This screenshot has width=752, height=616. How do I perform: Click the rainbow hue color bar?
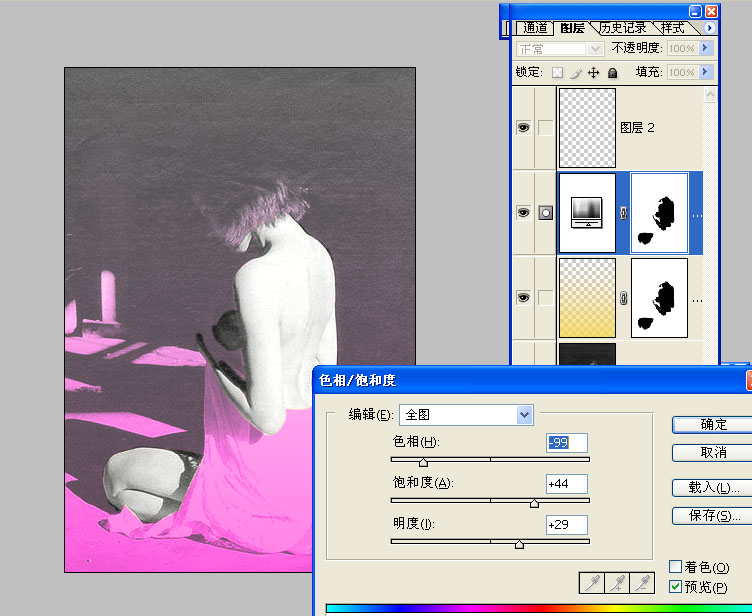(x=539, y=609)
